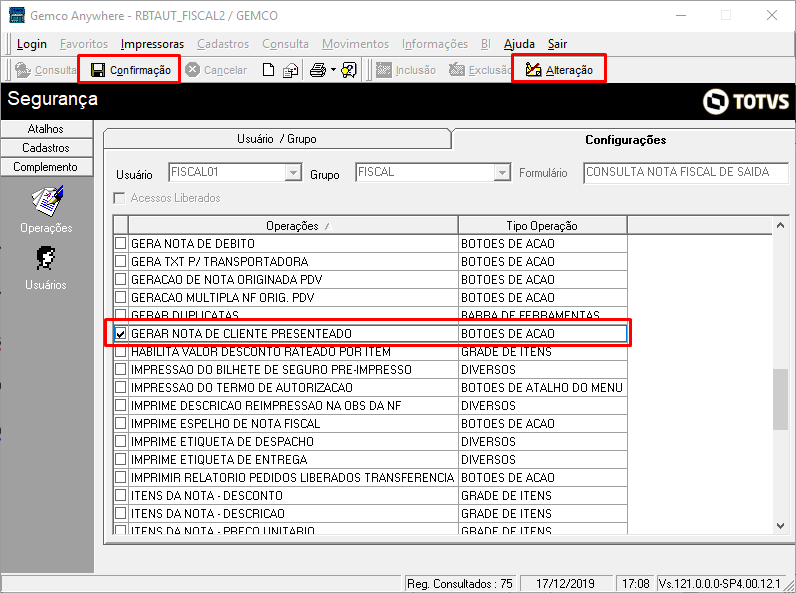The image size is (796, 593).
Task: Click the scroll-up arrow of the list
Action: click(780, 225)
